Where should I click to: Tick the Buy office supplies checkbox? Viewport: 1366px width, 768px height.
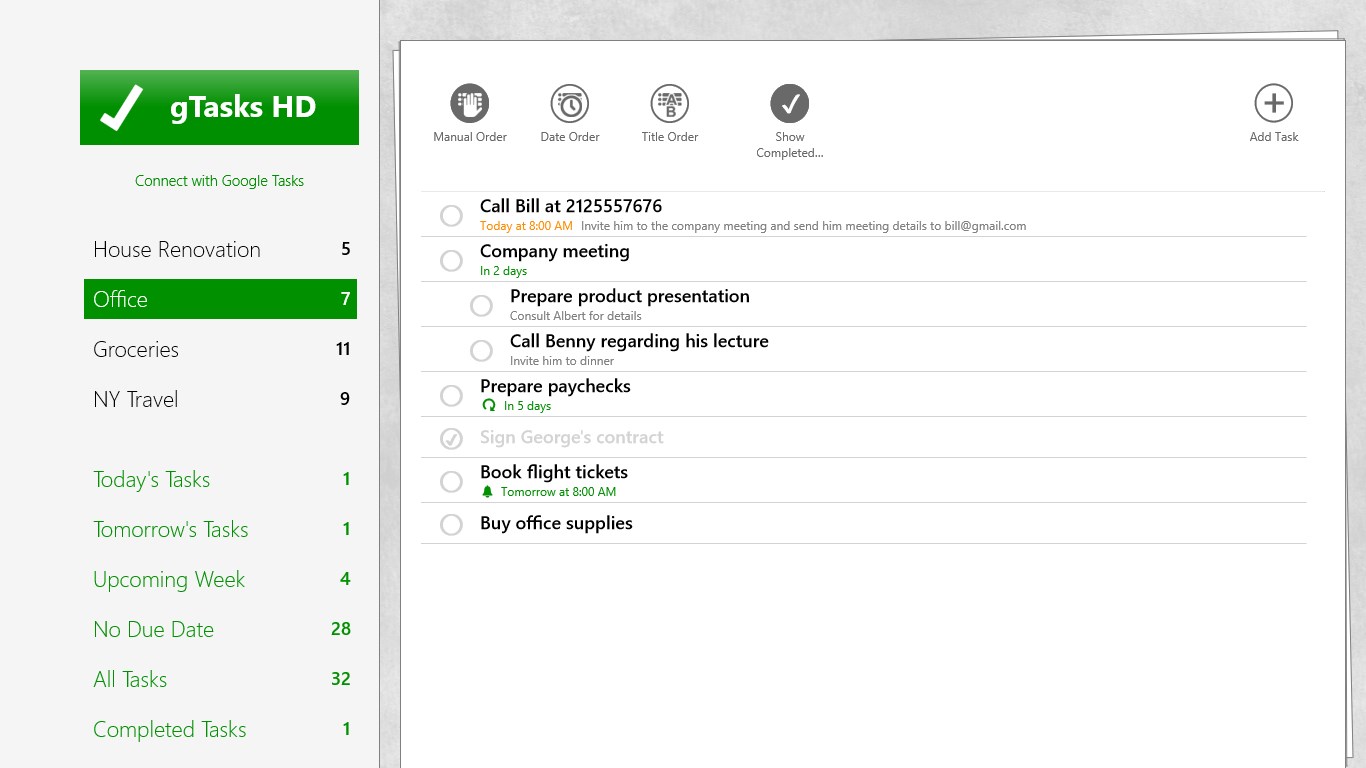(451, 524)
